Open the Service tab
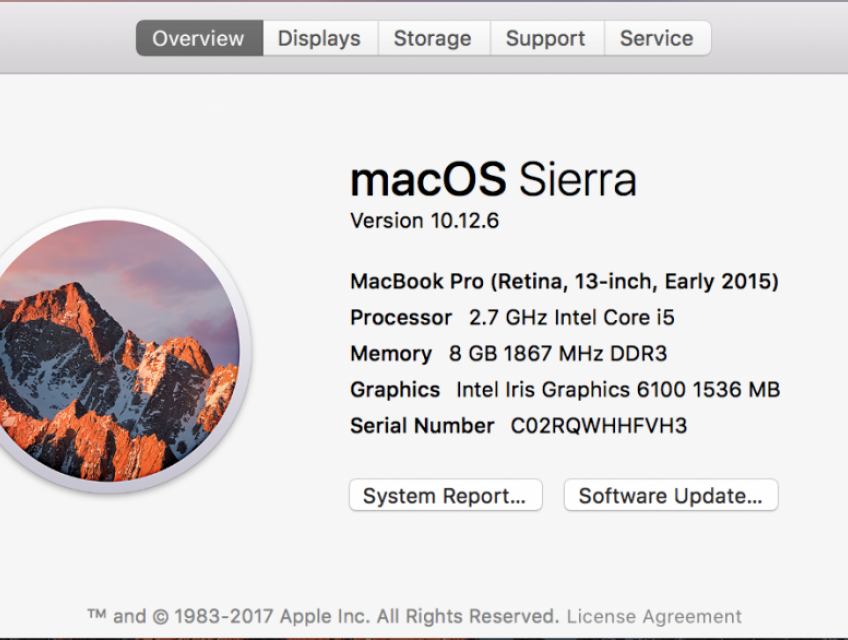Image resolution: width=848 pixels, height=640 pixels. [x=657, y=38]
